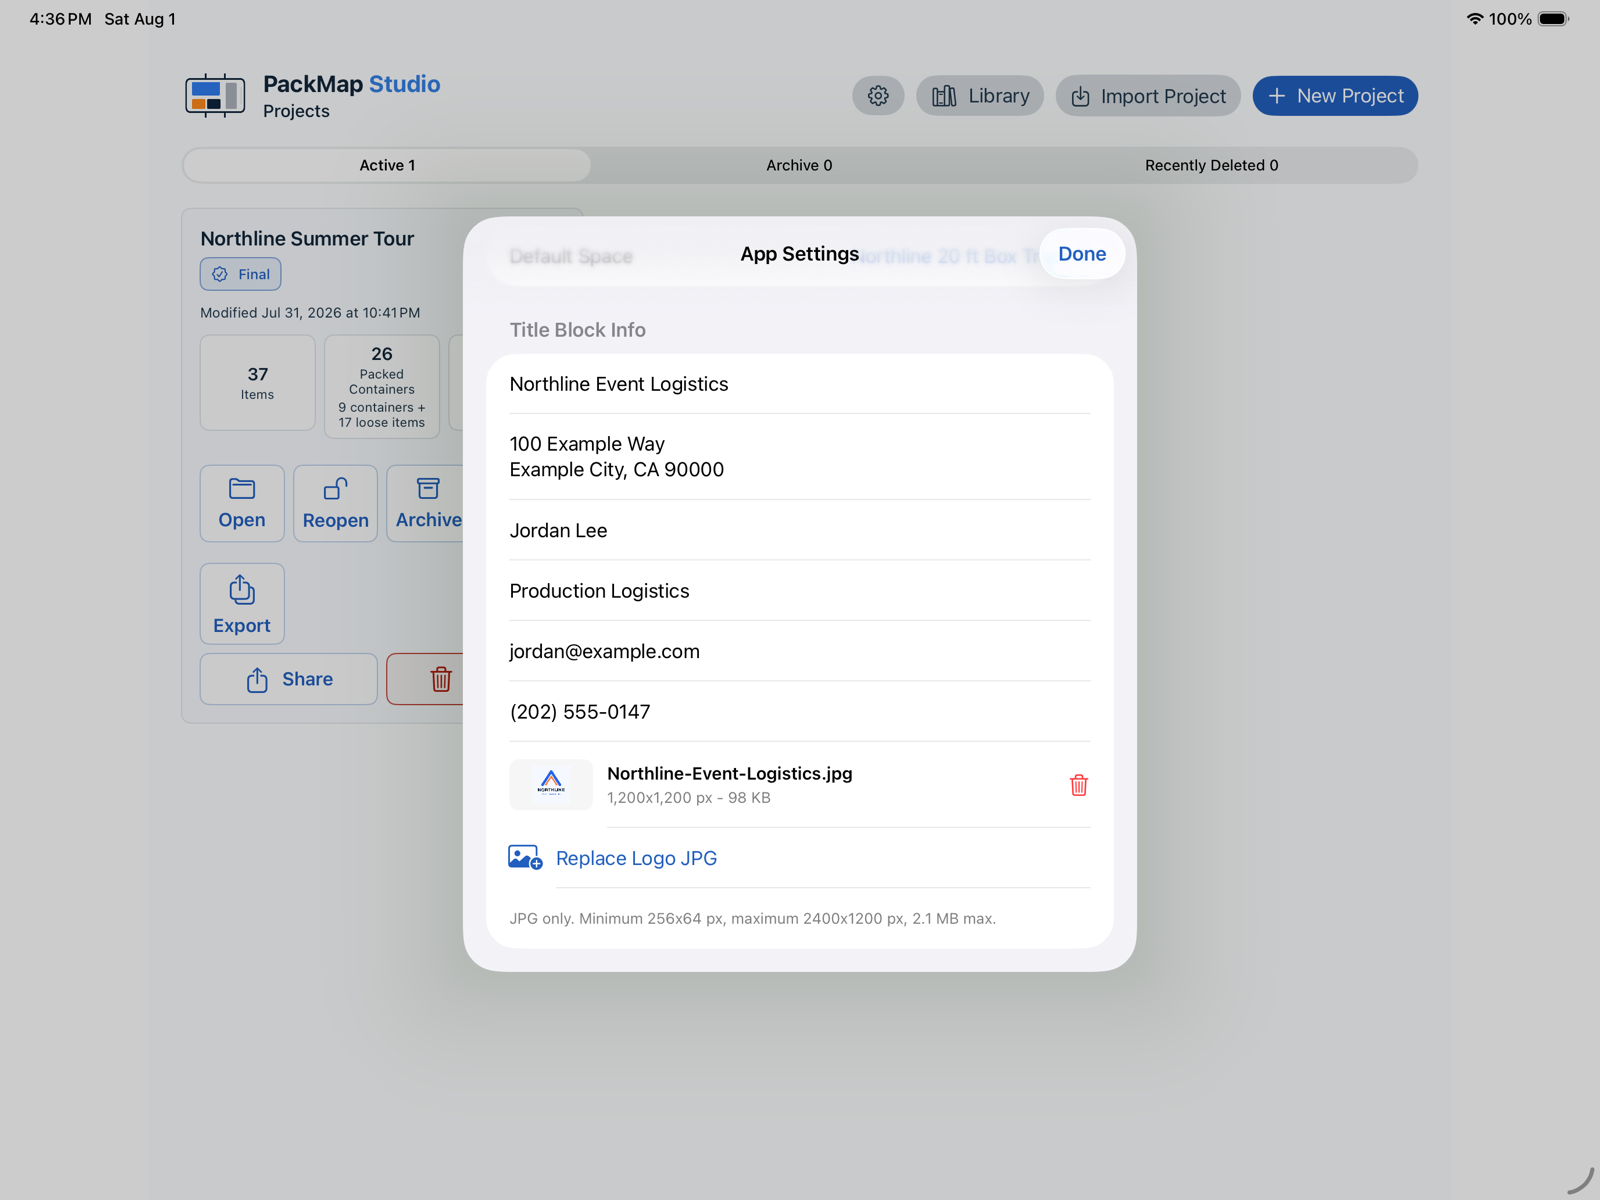Viewport: 1600px width, 1200px height.
Task: Click the App Settings title
Action: pos(799,254)
